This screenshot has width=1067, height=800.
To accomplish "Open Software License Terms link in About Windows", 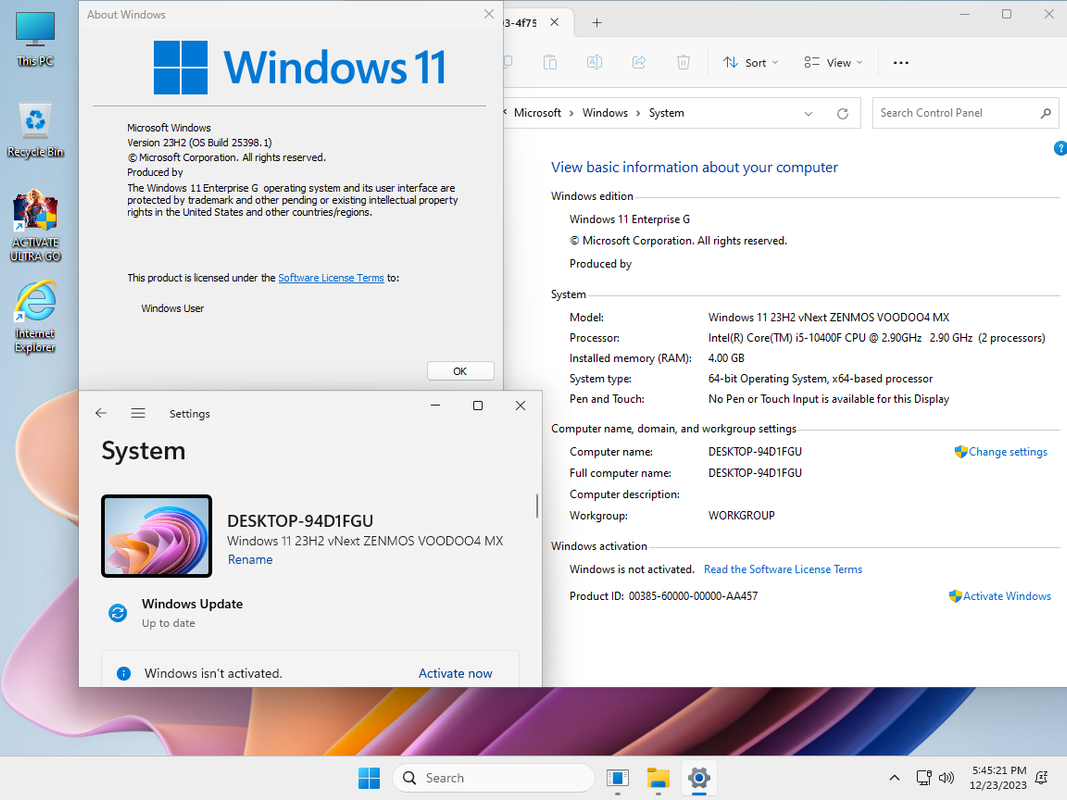I will [x=331, y=278].
